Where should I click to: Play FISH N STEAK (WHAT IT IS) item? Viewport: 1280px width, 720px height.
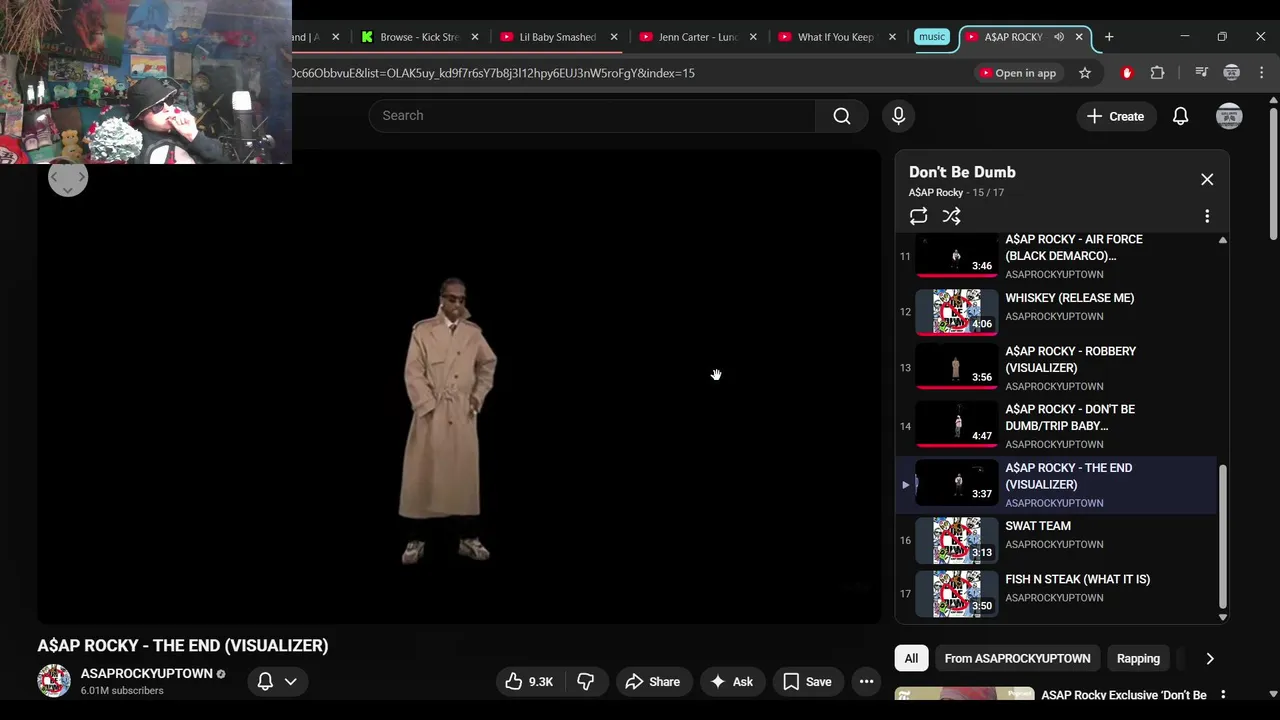[x=1056, y=594]
